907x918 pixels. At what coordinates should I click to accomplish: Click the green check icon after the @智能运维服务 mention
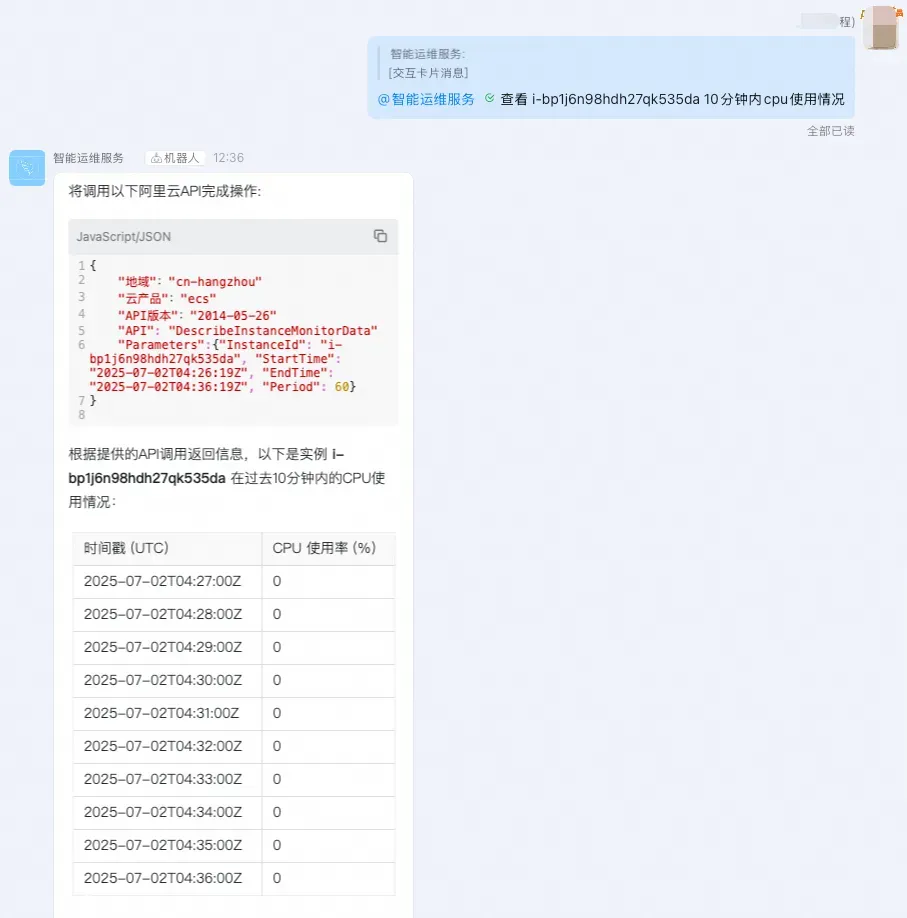[490, 98]
